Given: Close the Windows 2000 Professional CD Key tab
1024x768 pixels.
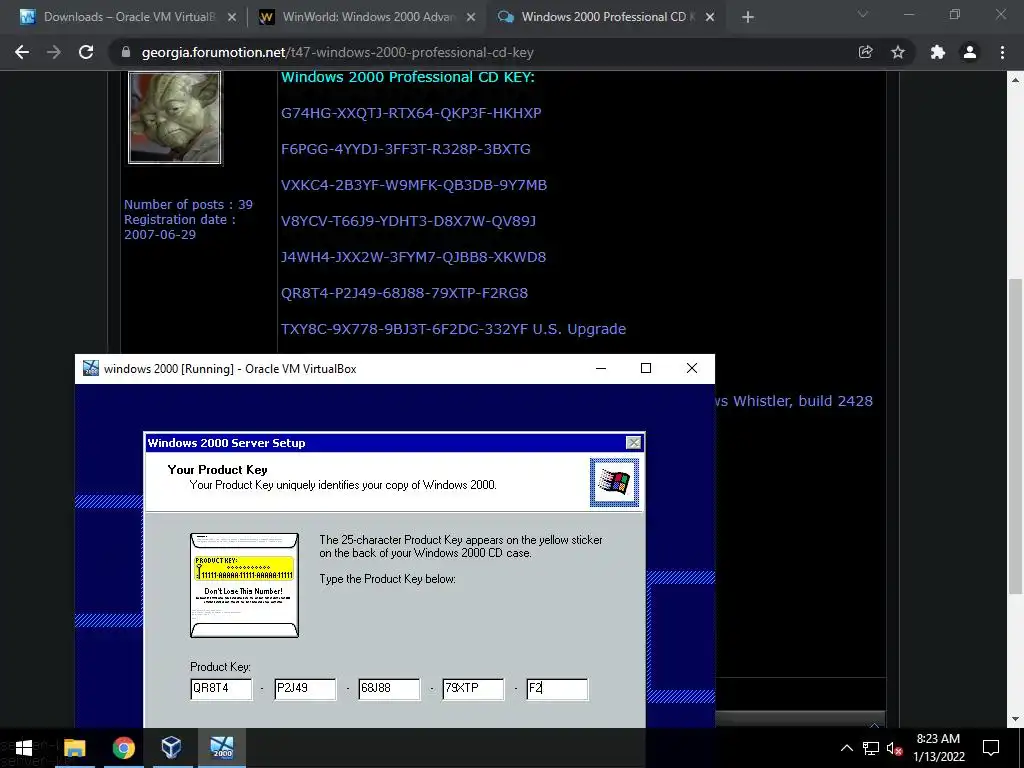Looking at the screenshot, I should tap(710, 17).
